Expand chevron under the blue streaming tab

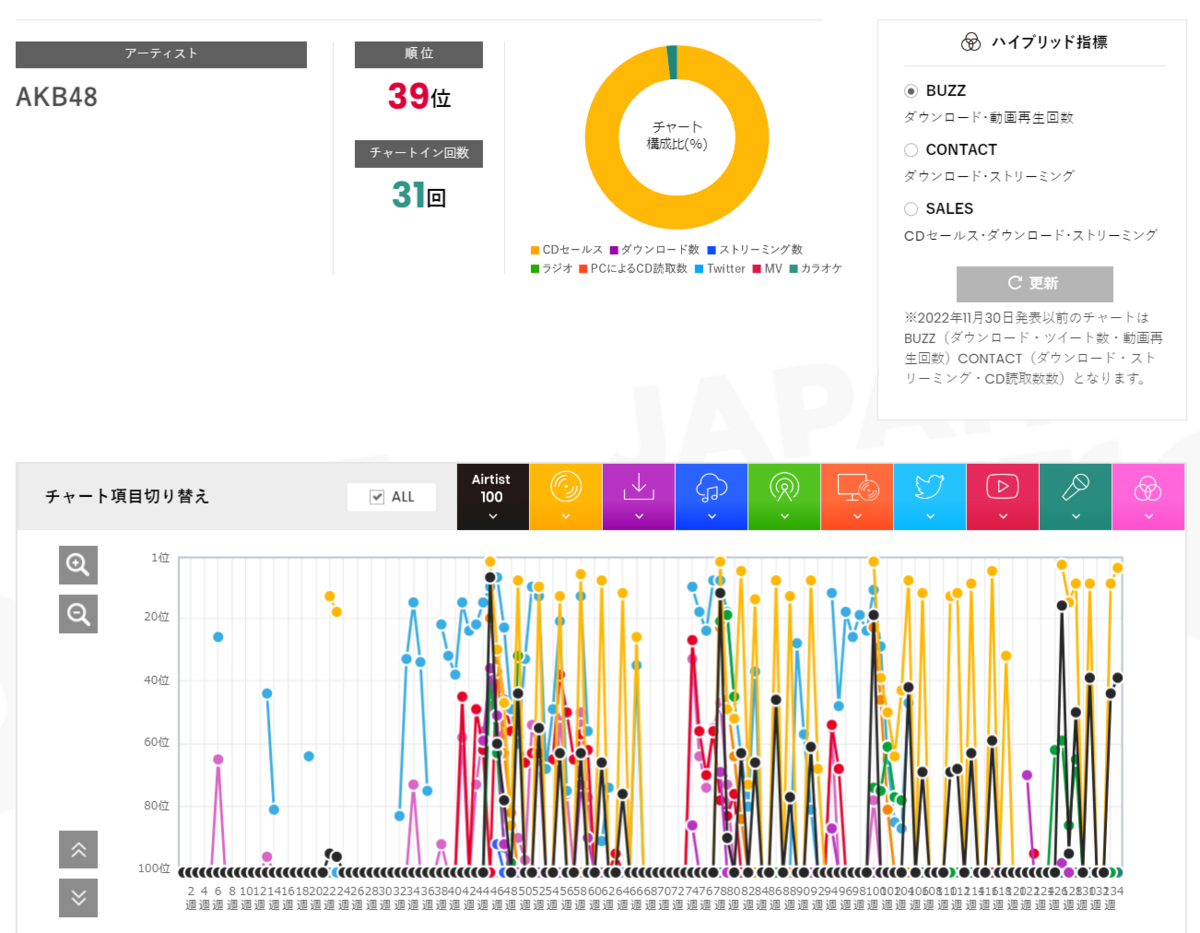[711, 517]
